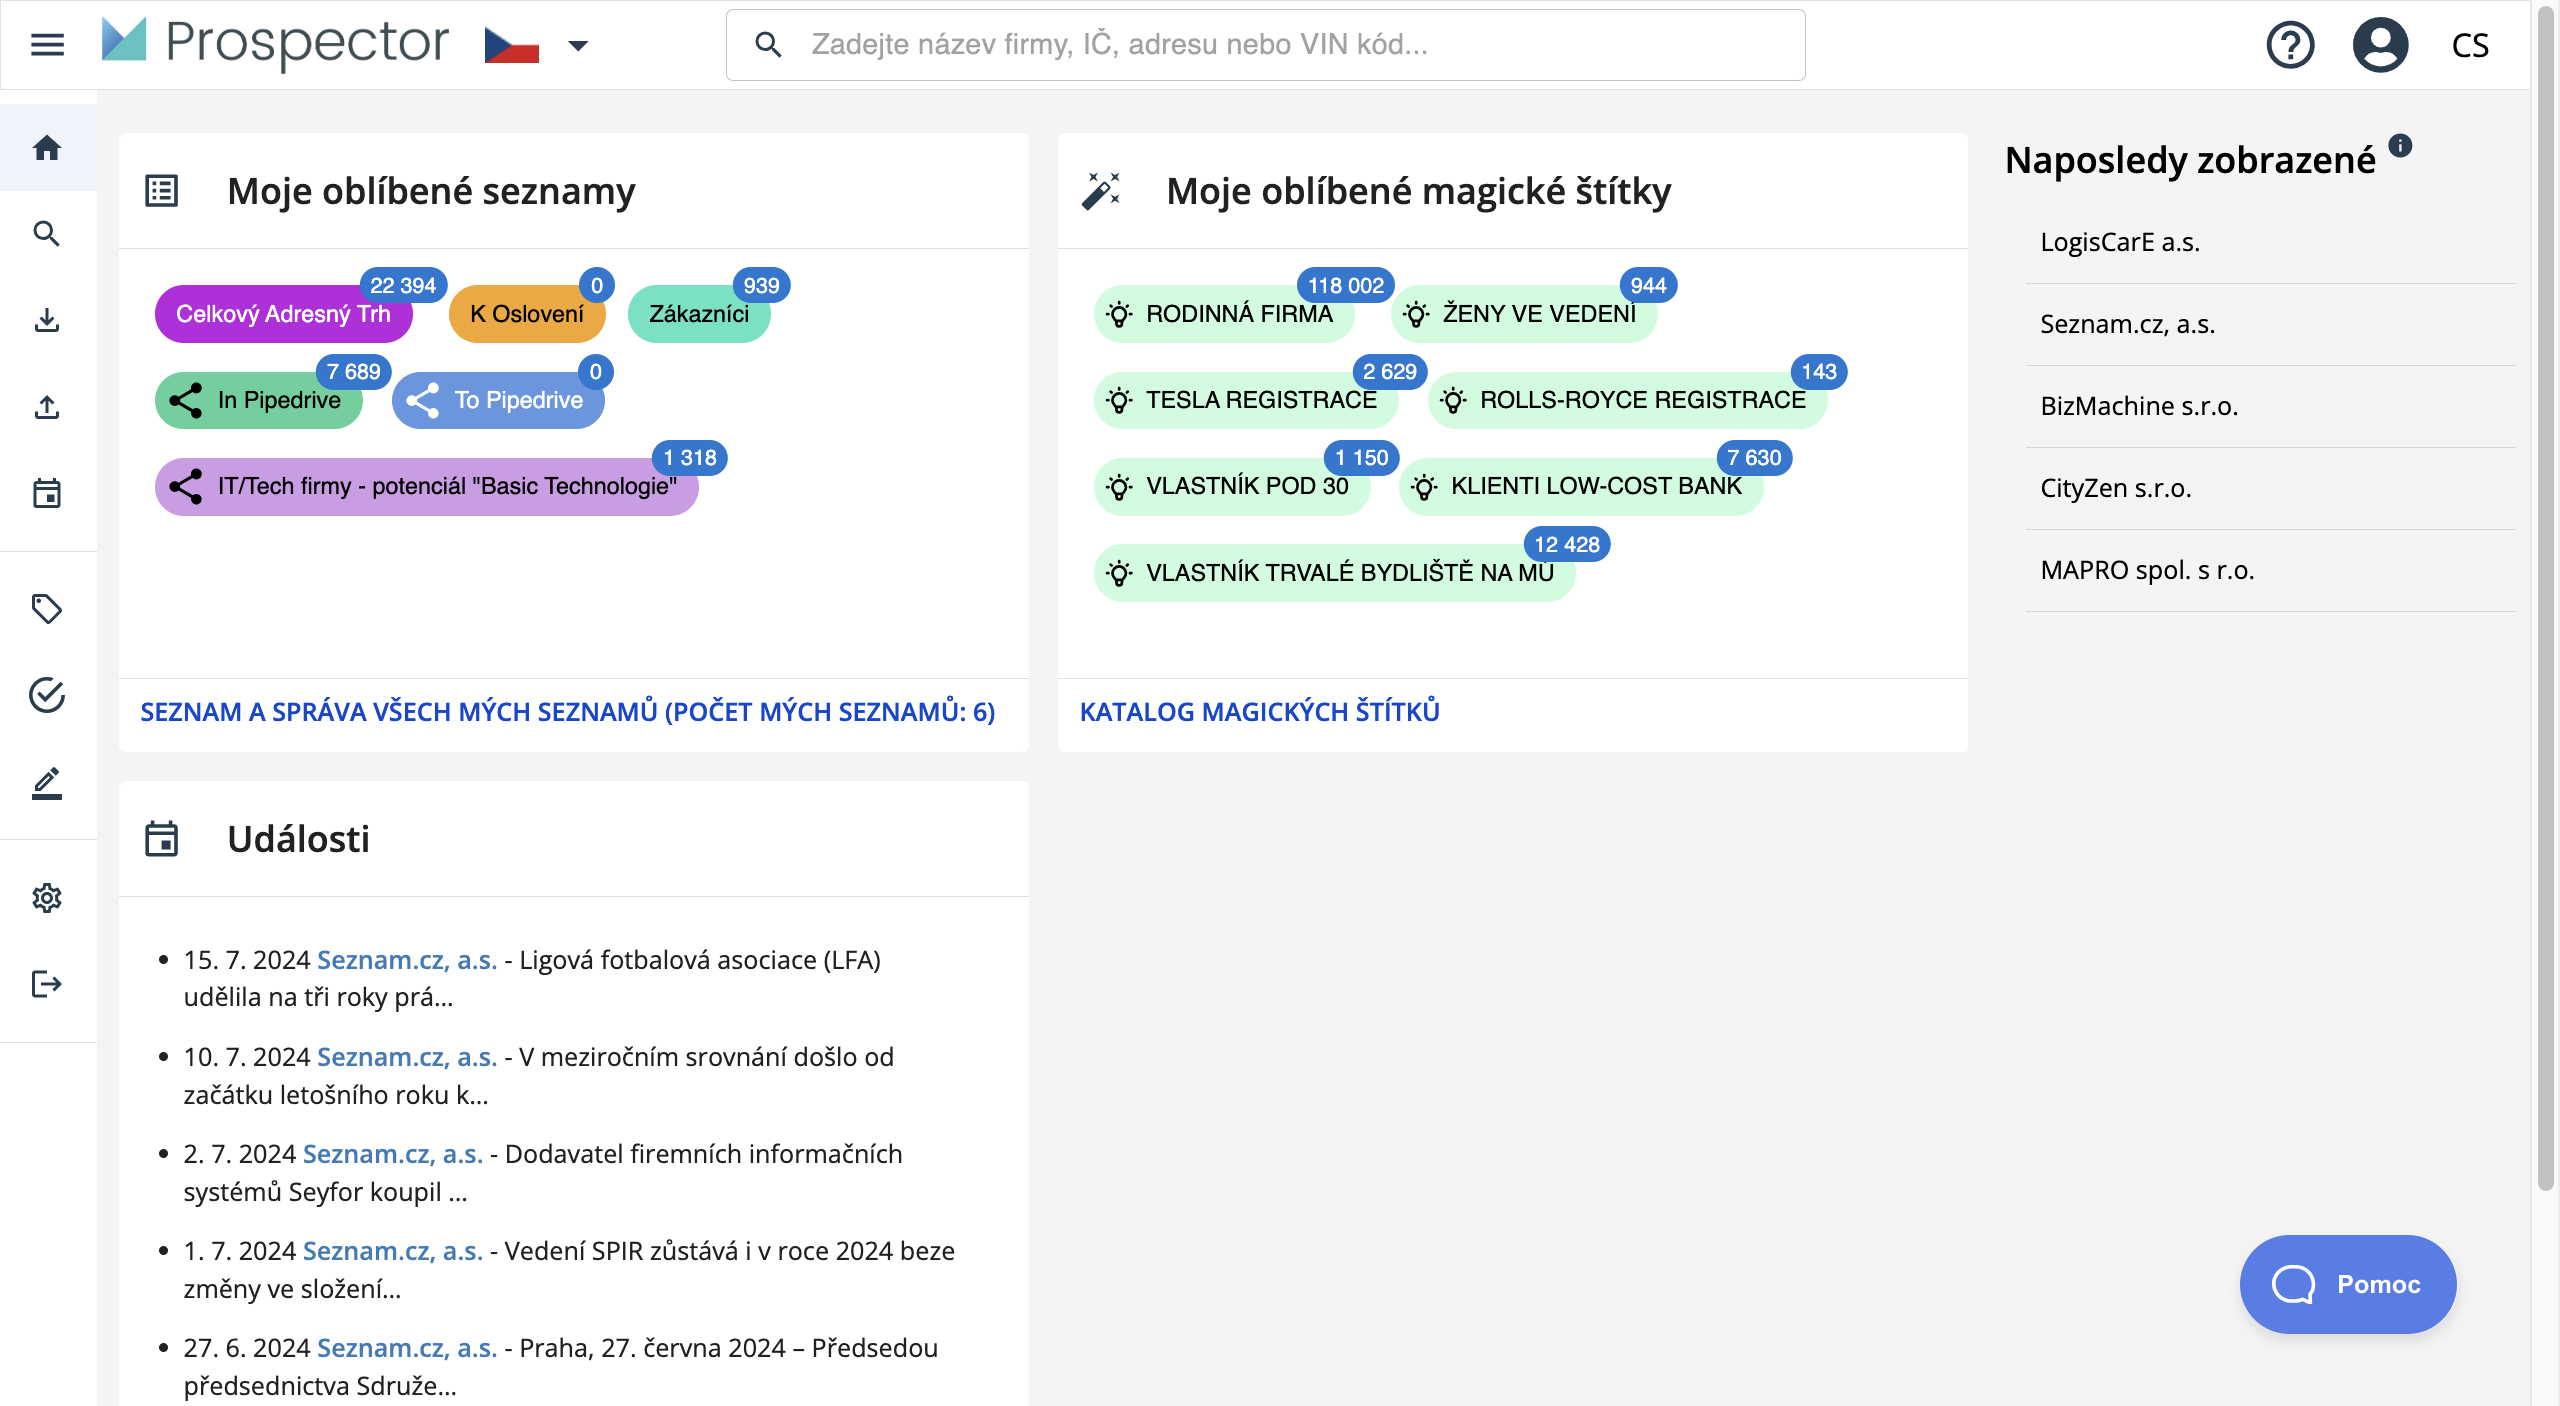
Task: Select the RODINNÁ FIRMA magic tag
Action: pos(1224,314)
